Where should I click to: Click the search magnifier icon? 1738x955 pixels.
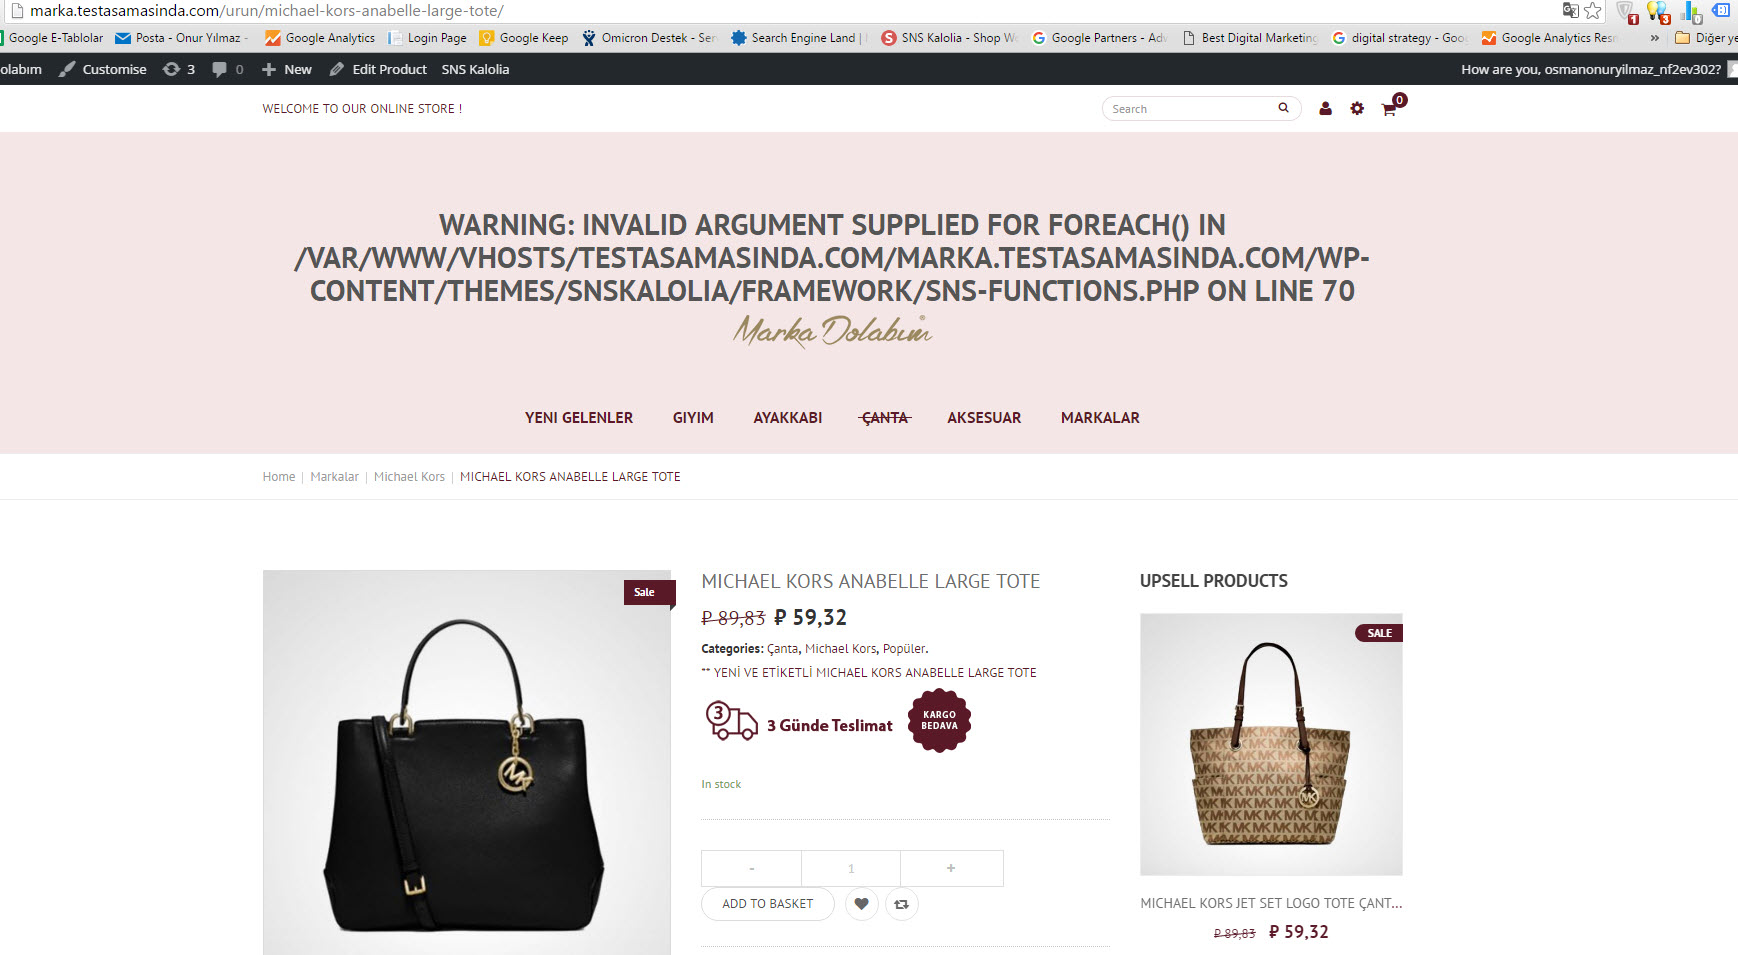tap(1283, 108)
